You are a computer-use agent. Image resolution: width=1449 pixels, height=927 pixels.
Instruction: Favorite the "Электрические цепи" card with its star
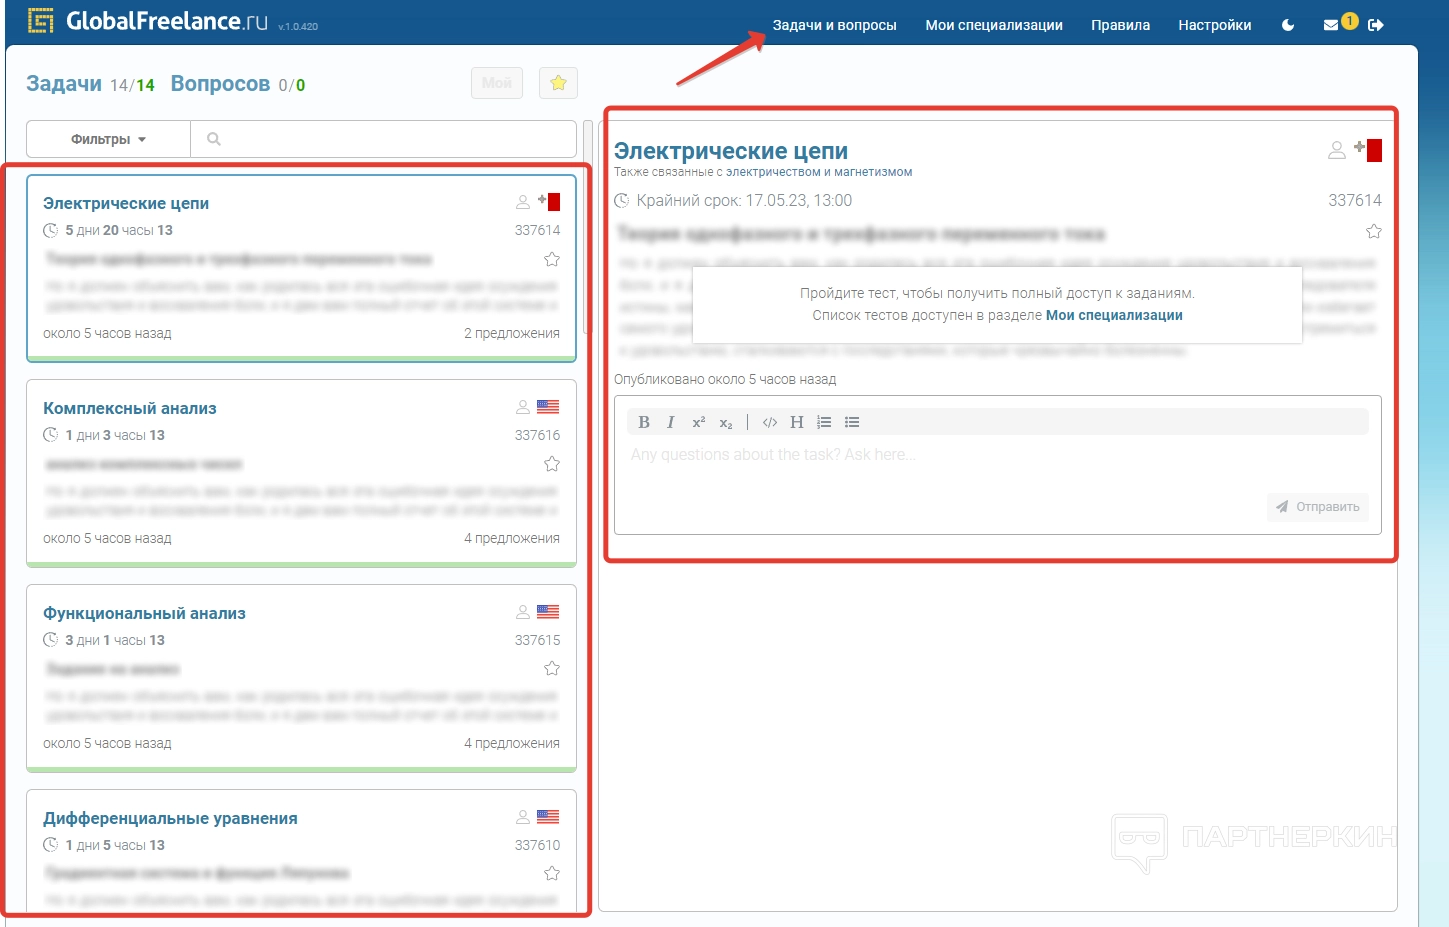coord(552,259)
